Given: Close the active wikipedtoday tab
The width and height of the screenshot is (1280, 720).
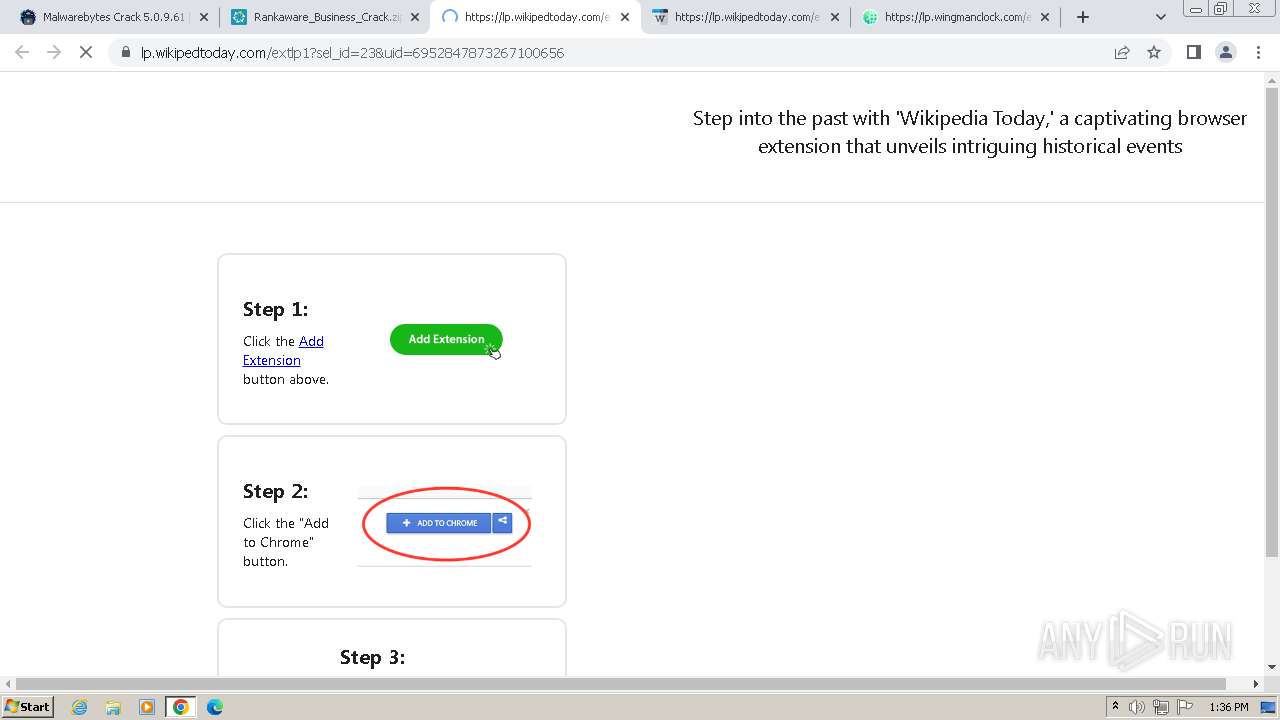Looking at the screenshot, I should (x=625, y=17).
